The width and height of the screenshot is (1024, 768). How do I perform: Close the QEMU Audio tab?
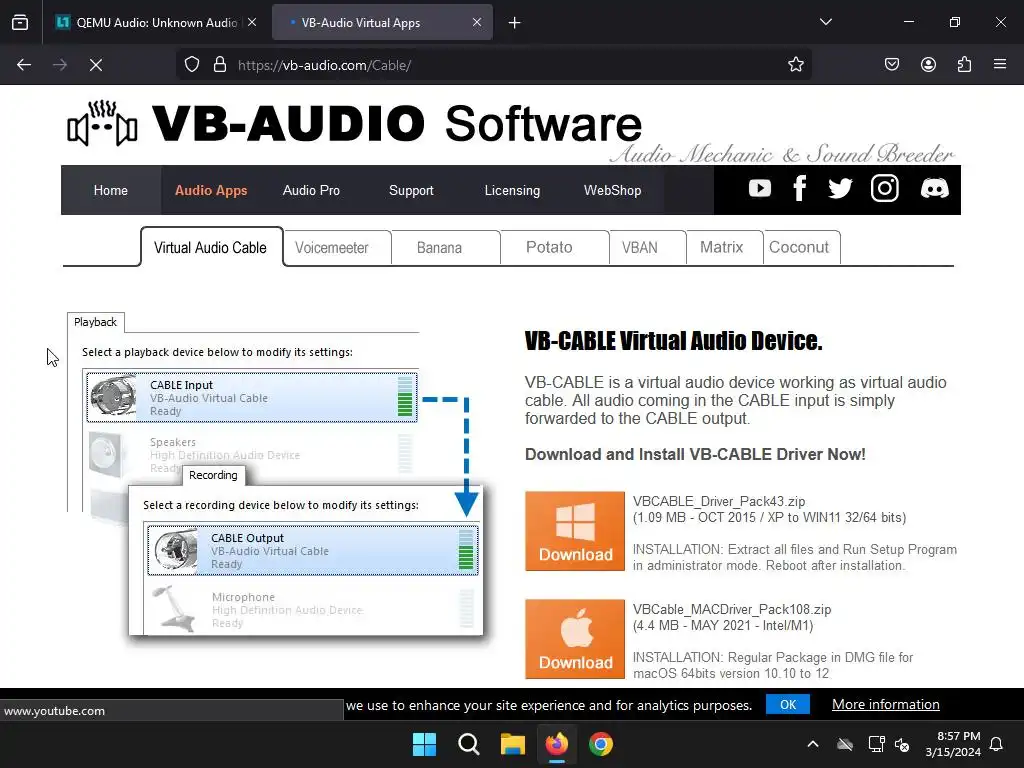[252, 22]
